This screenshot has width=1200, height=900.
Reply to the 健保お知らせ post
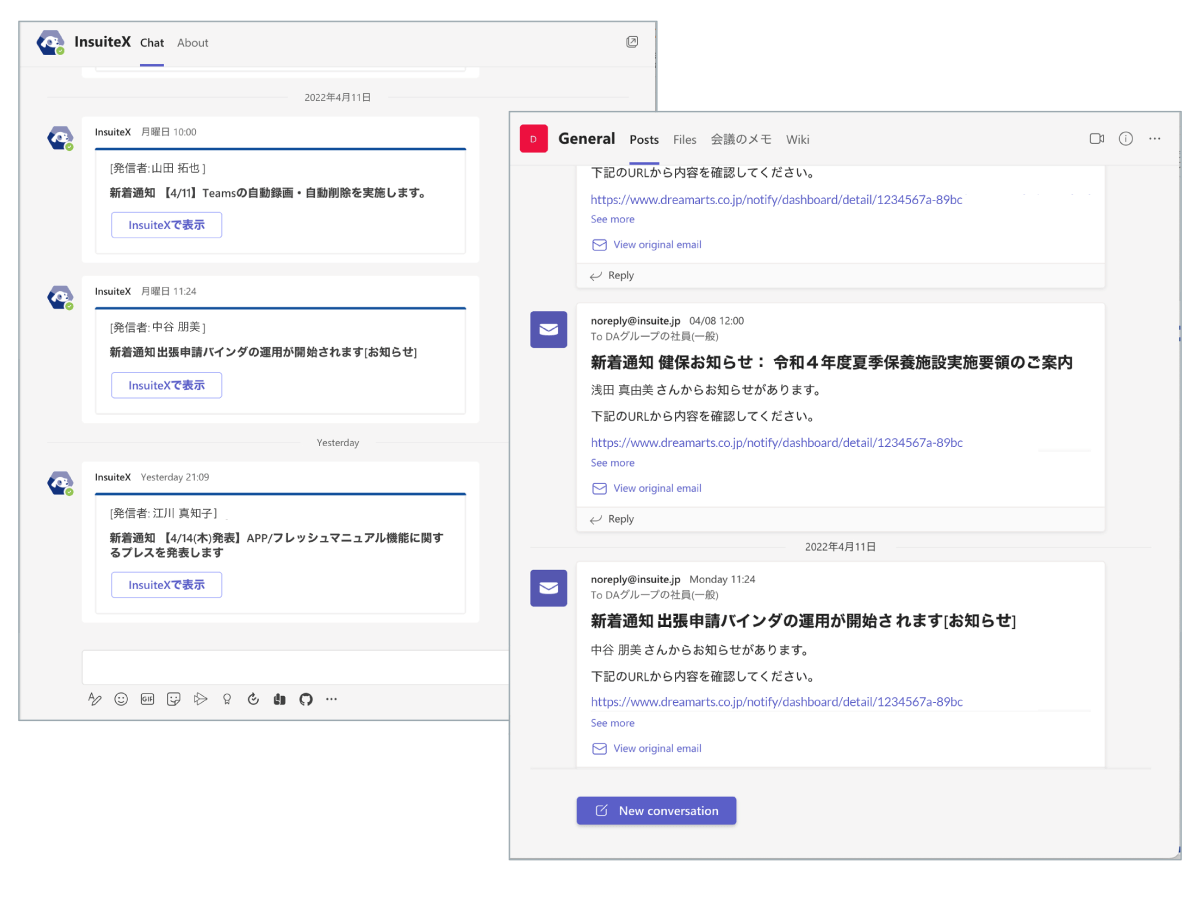612,519
